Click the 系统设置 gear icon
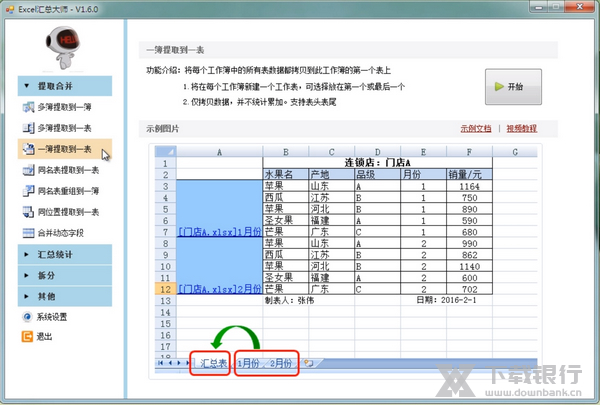 [x=27, y=317]
